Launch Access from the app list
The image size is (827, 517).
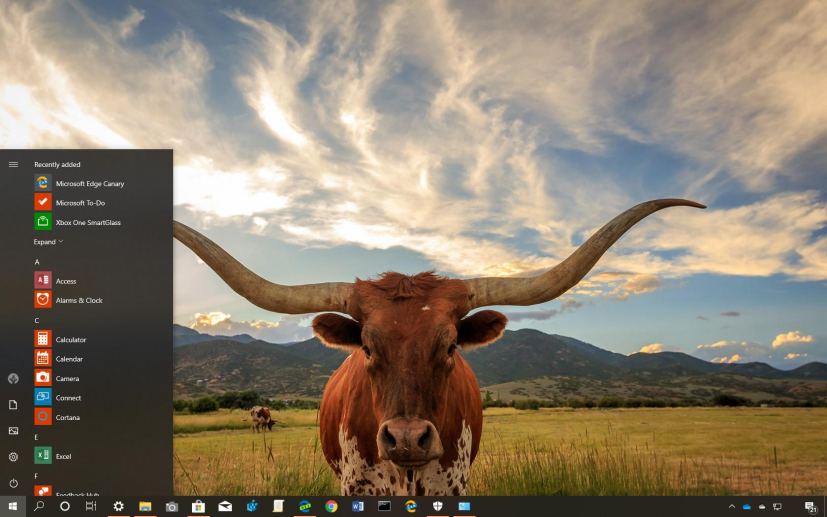[x=66, y=281]
